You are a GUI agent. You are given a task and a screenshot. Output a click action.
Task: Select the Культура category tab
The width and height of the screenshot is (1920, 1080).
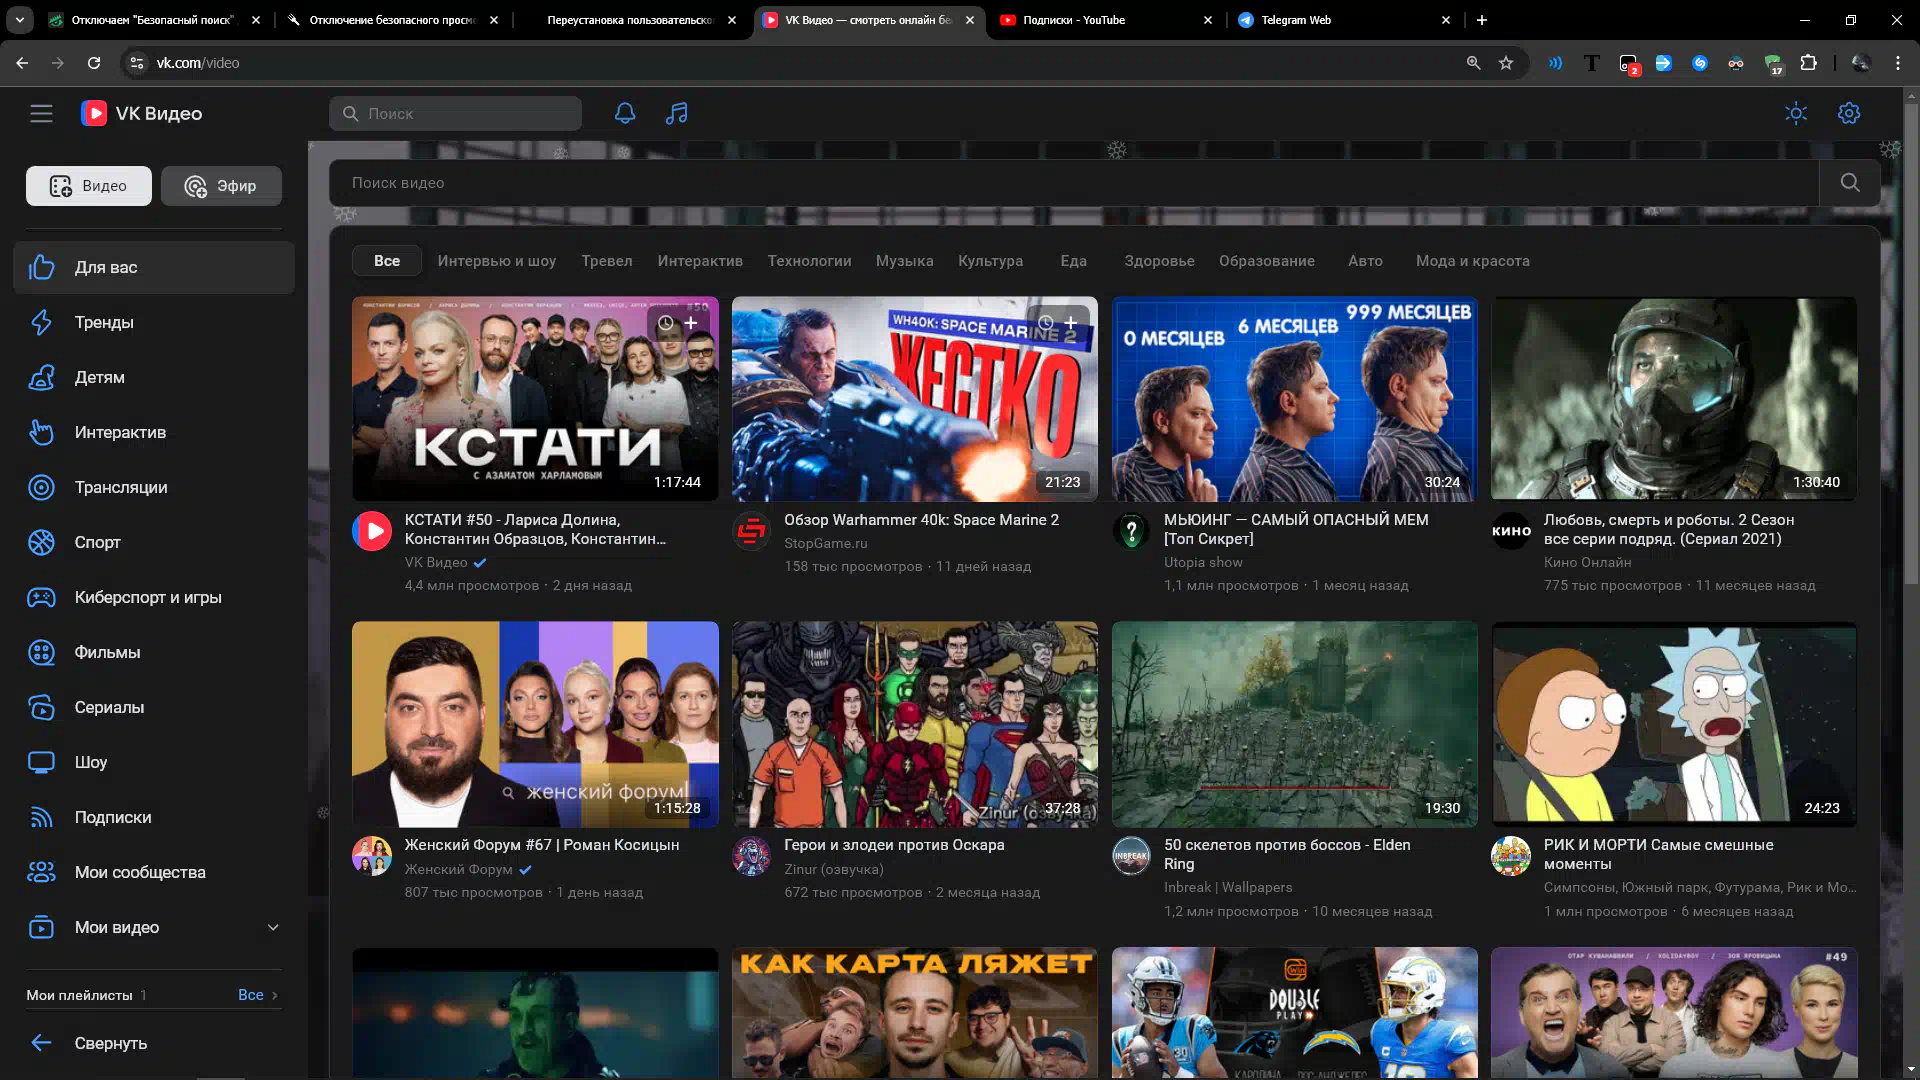(990, 261)
